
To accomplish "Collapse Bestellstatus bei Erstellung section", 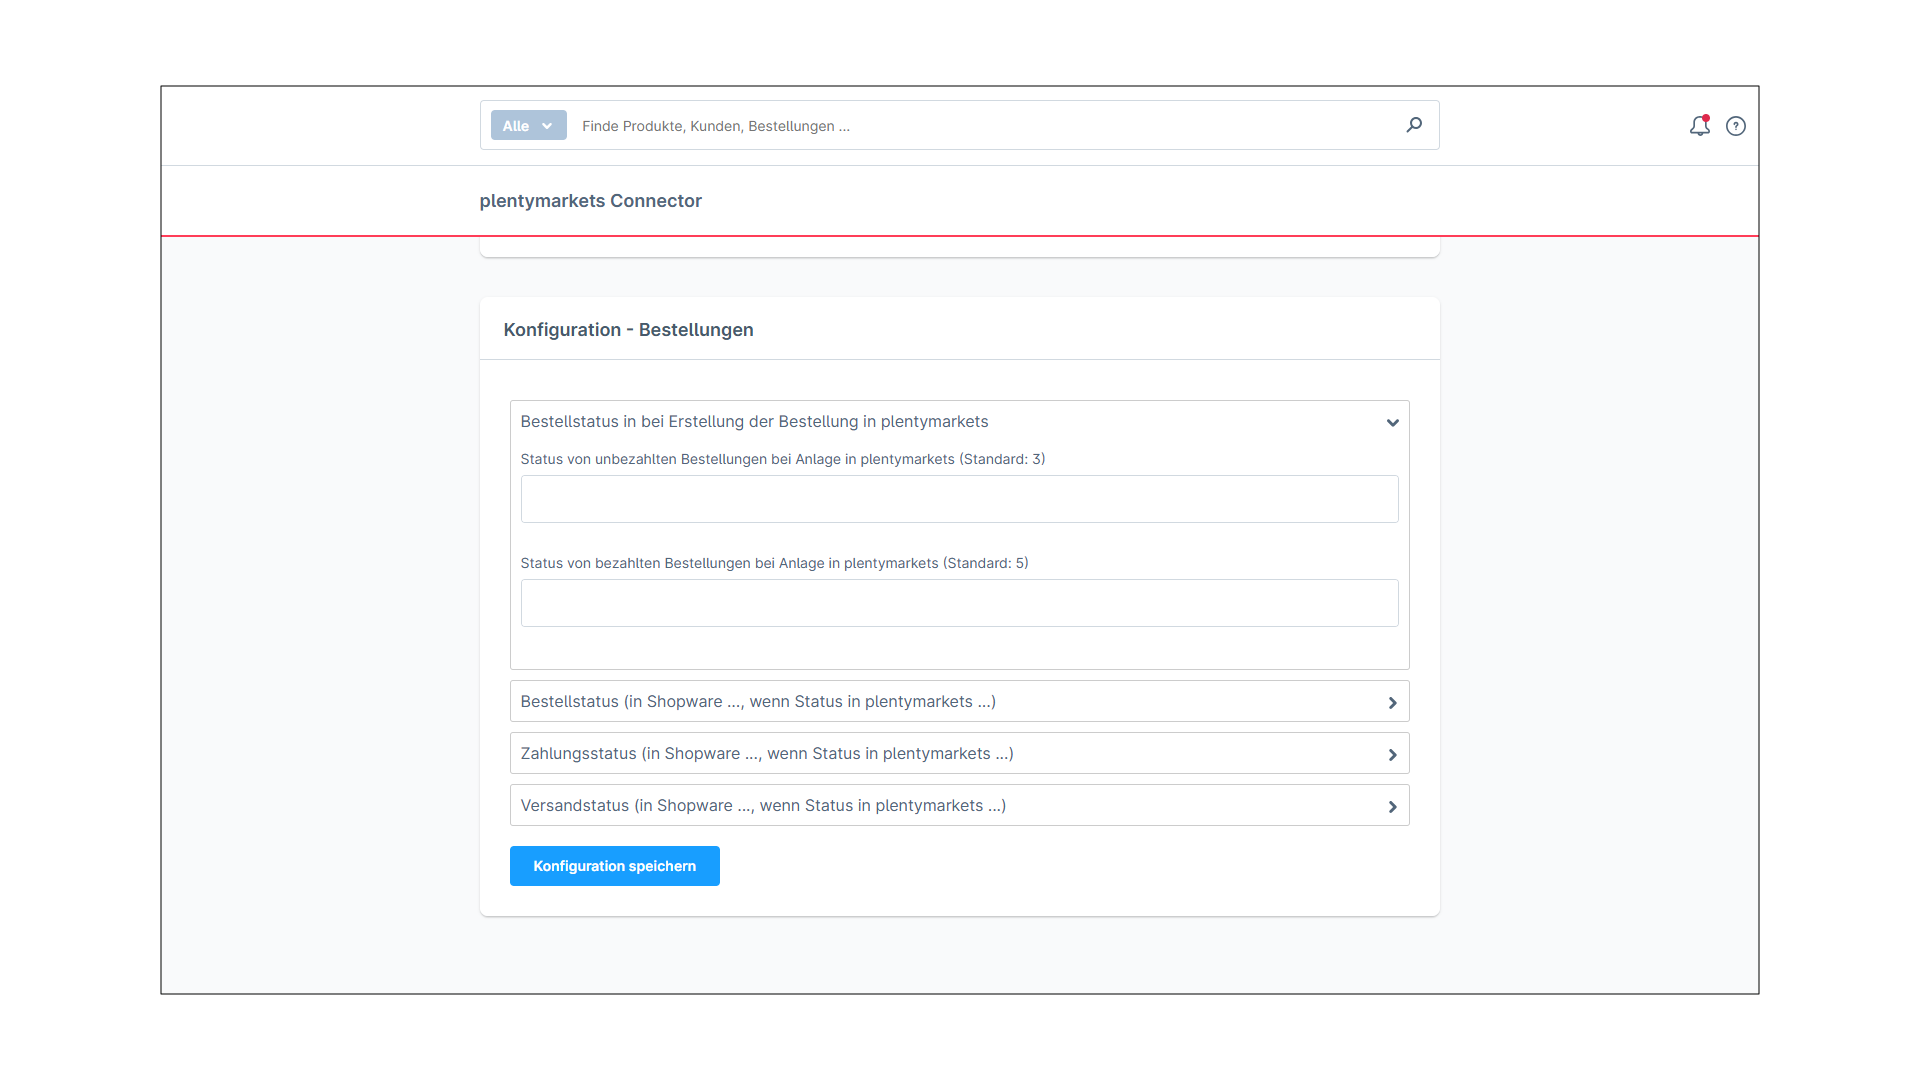I will [x=1393, y=422].
